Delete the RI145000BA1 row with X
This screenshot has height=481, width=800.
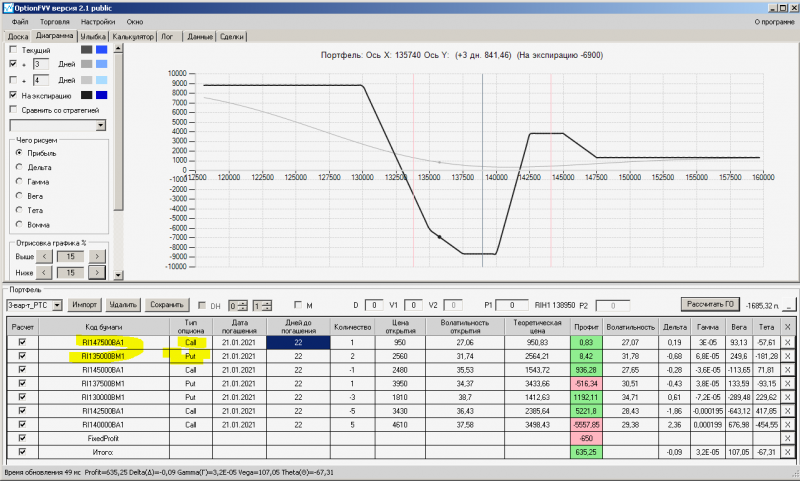[787, 370]
